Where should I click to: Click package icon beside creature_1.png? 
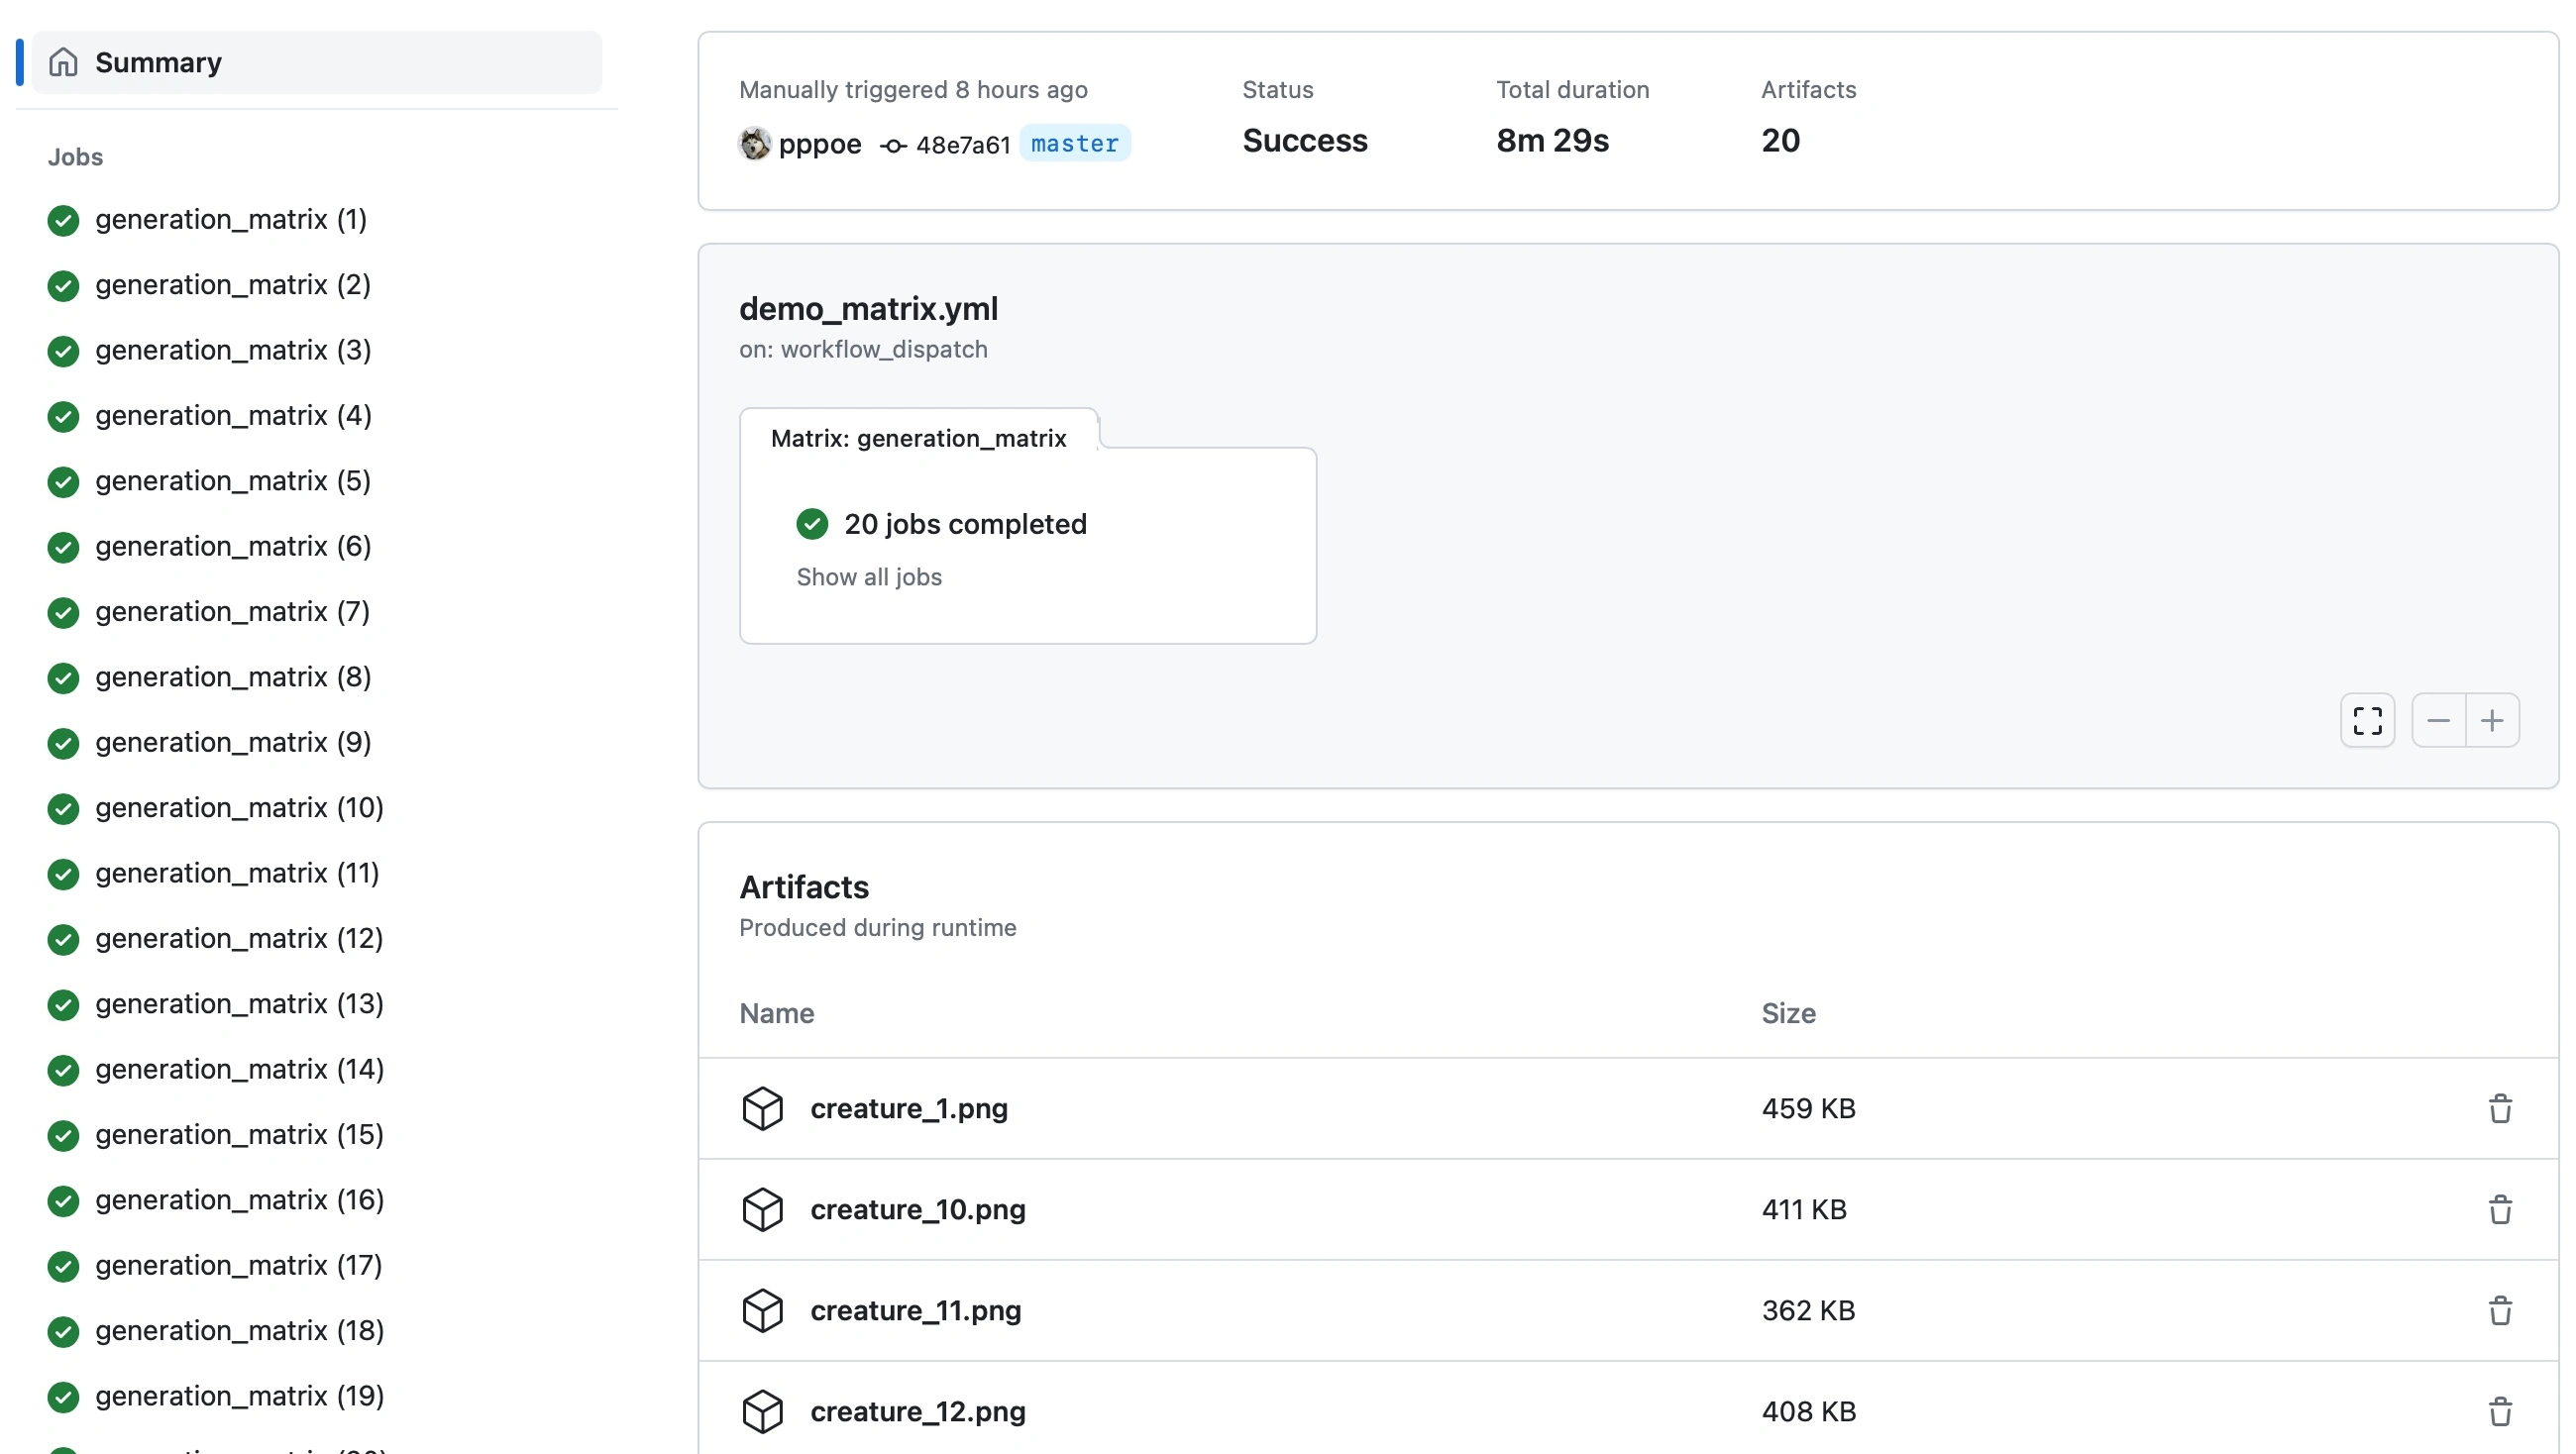point(762,1108)
